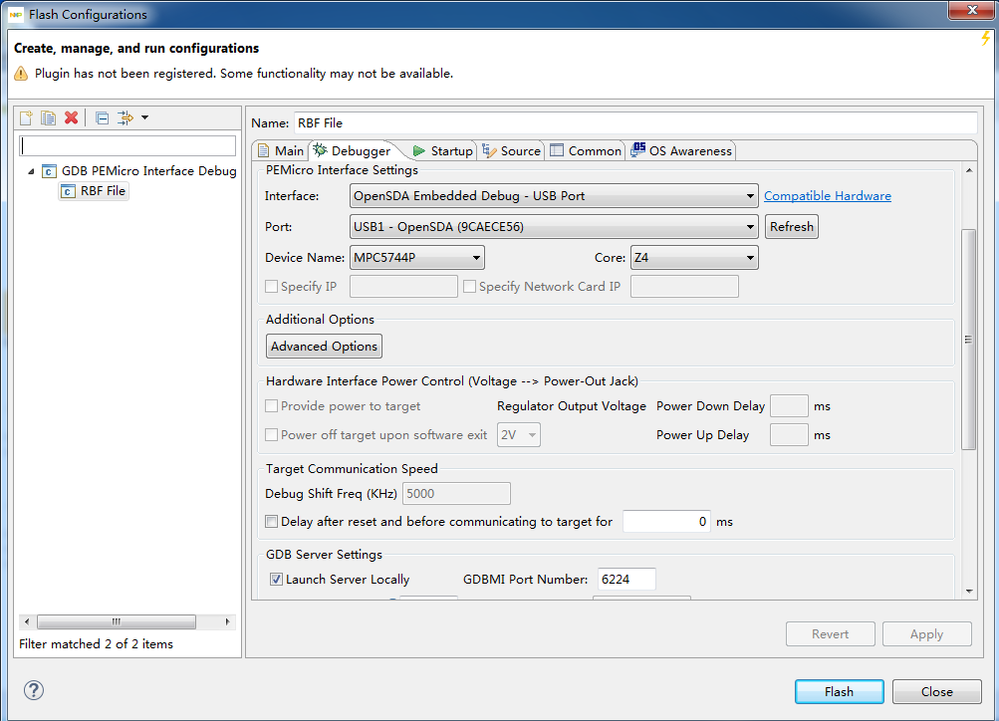This screenshot has height=721, width=999.
Task: Click the GDB PEMicro Interface Debug icon
Action: click(x=49, y=171)
